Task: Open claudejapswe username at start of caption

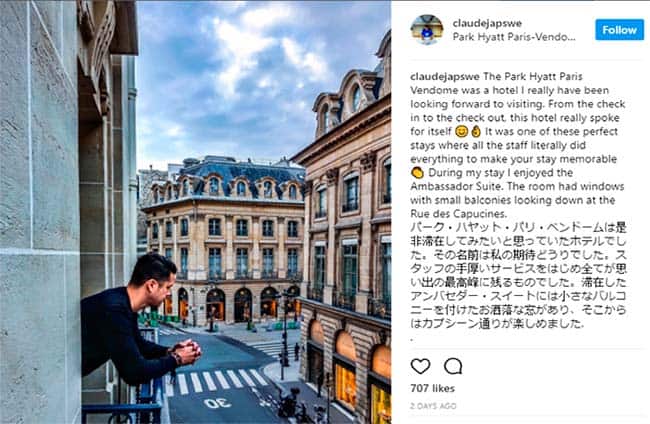Action: click(x=445, y=77)
